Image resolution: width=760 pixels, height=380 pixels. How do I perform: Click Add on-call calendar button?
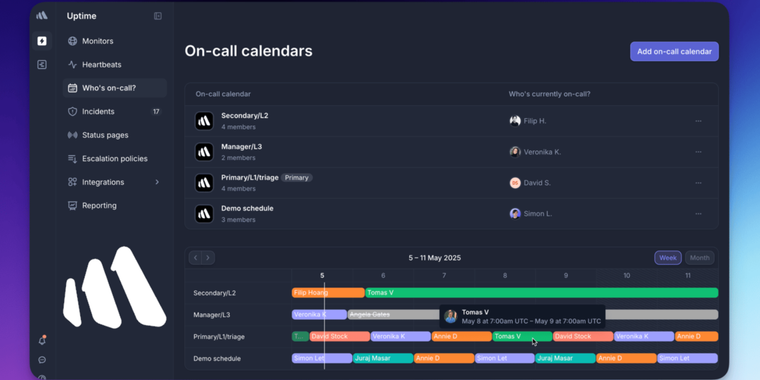tap(674, 51)
